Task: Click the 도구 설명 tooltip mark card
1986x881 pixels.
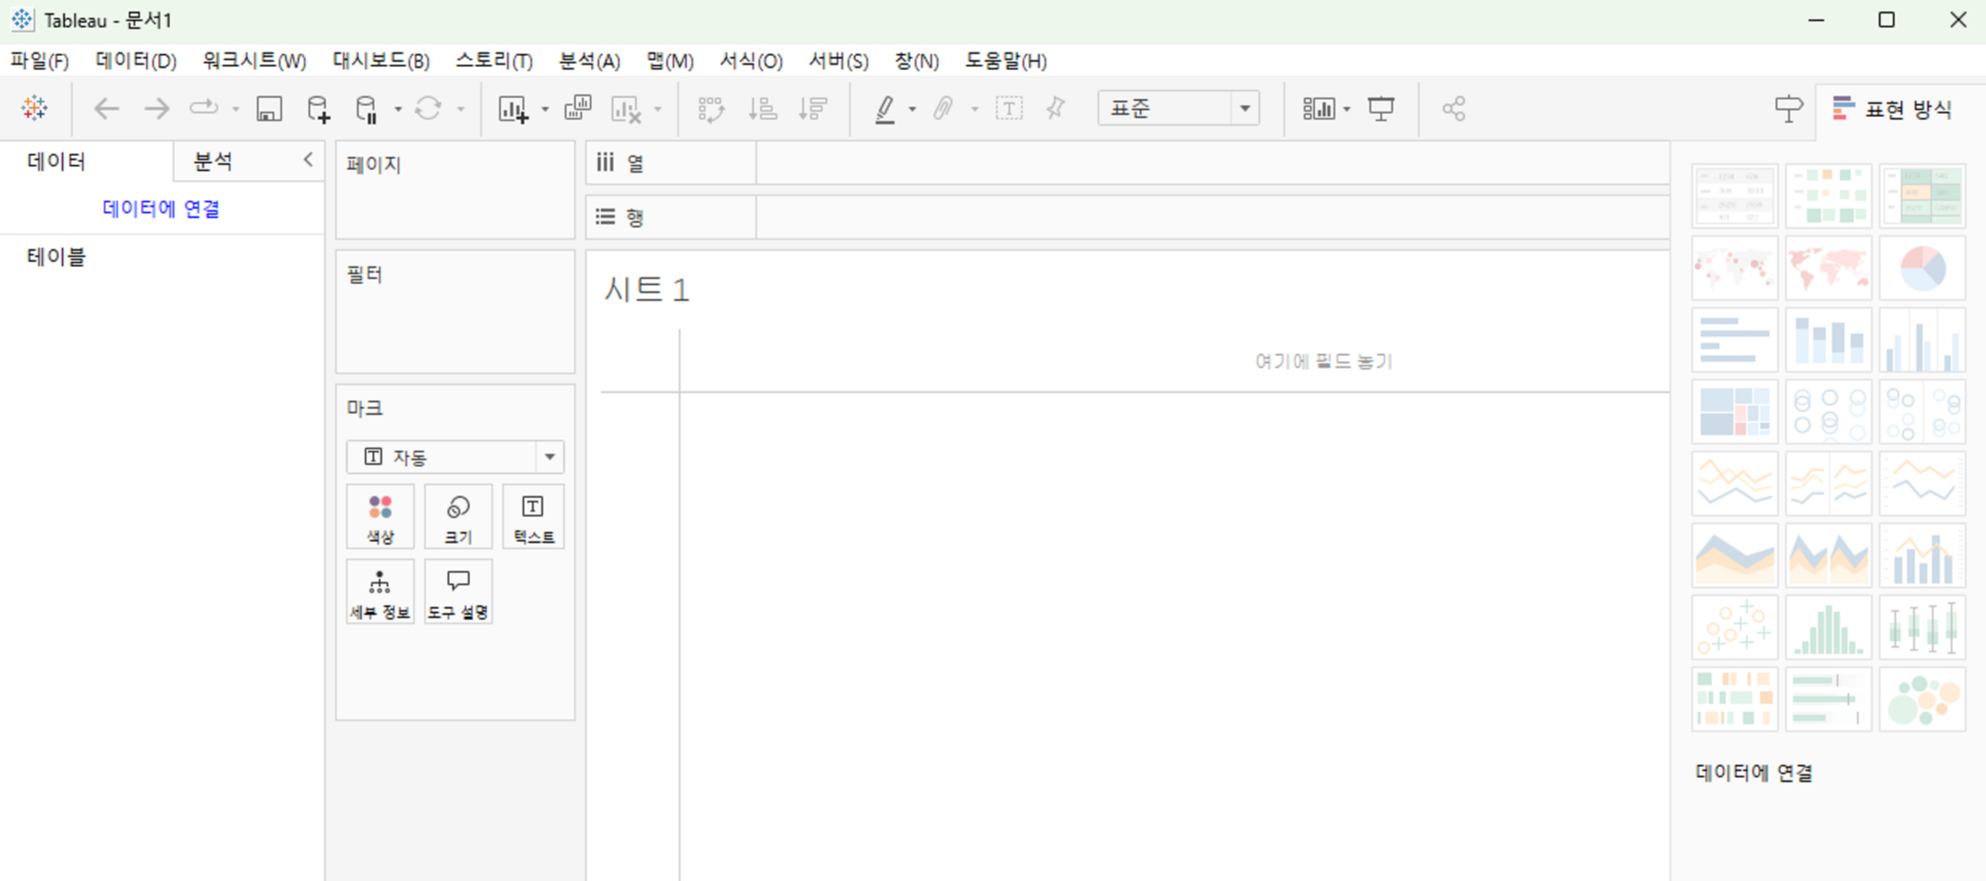Action: 458,592
